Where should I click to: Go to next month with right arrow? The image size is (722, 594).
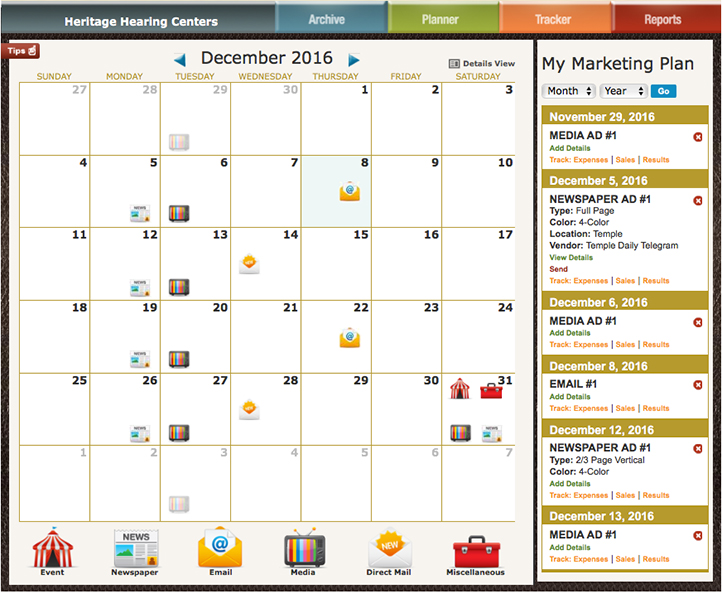pos(354,60)
